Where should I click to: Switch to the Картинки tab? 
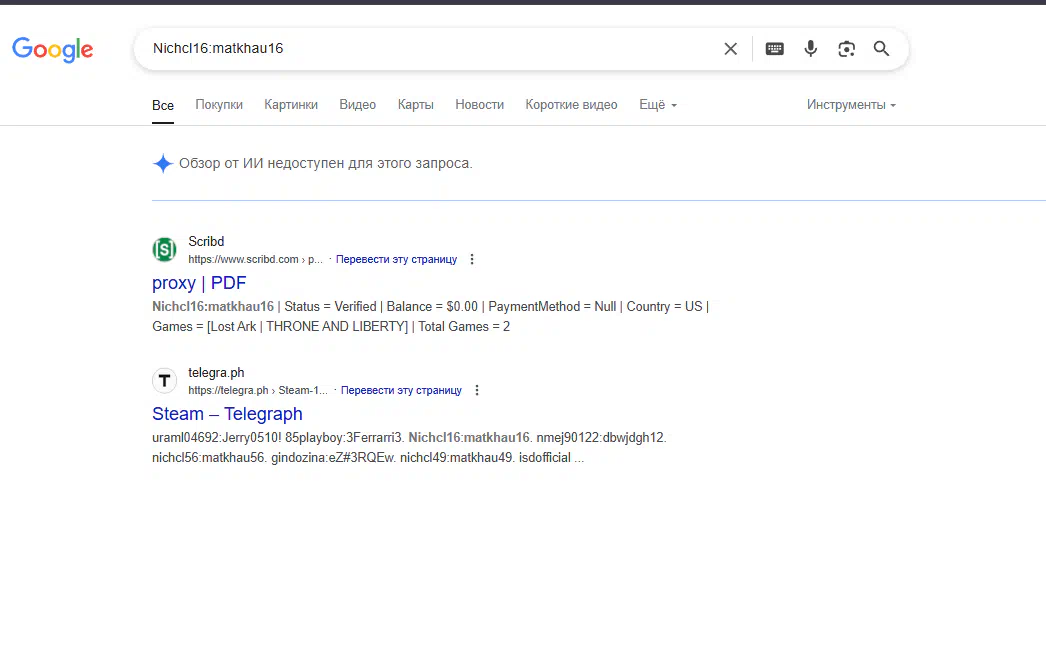pyautogui.click(x=291, y=105)
